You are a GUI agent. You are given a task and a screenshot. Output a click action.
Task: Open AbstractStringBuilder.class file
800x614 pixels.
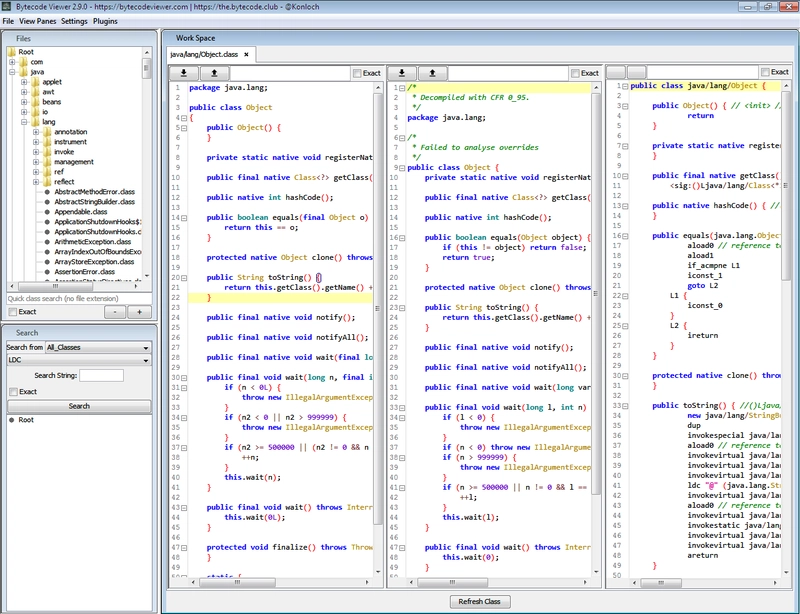[94, 202]
